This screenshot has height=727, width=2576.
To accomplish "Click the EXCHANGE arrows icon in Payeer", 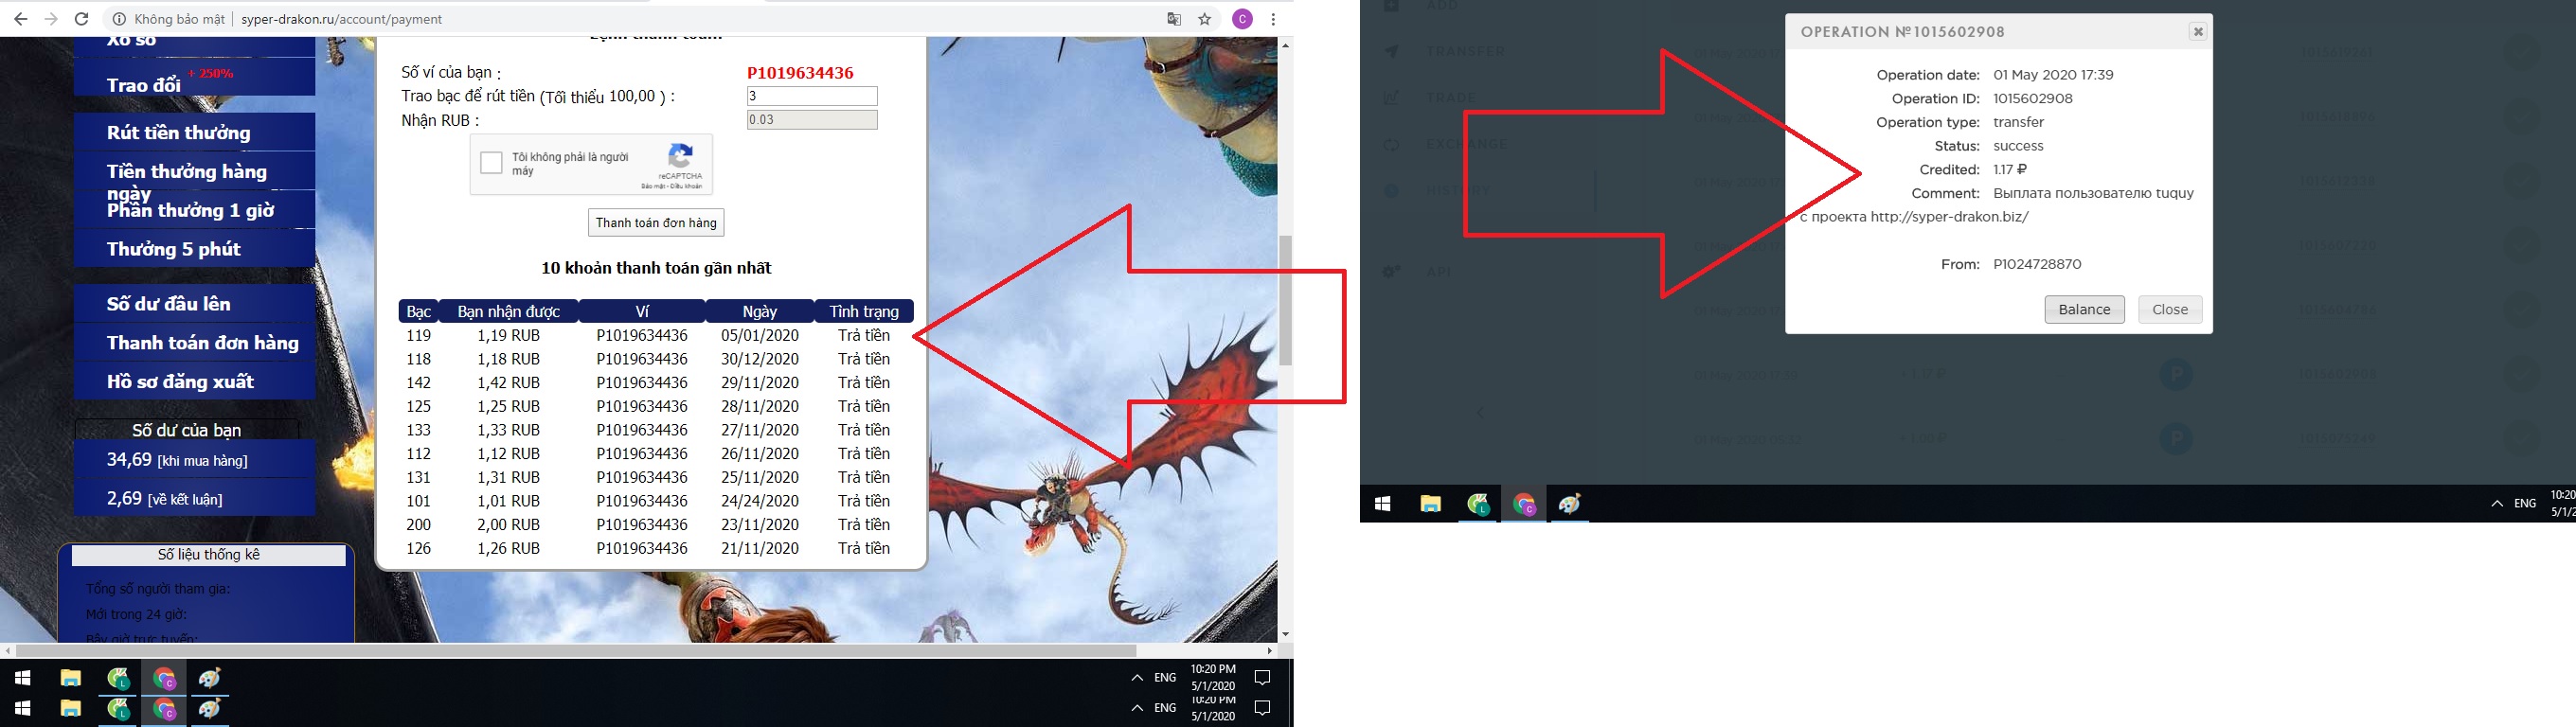I will [1391, 144].
